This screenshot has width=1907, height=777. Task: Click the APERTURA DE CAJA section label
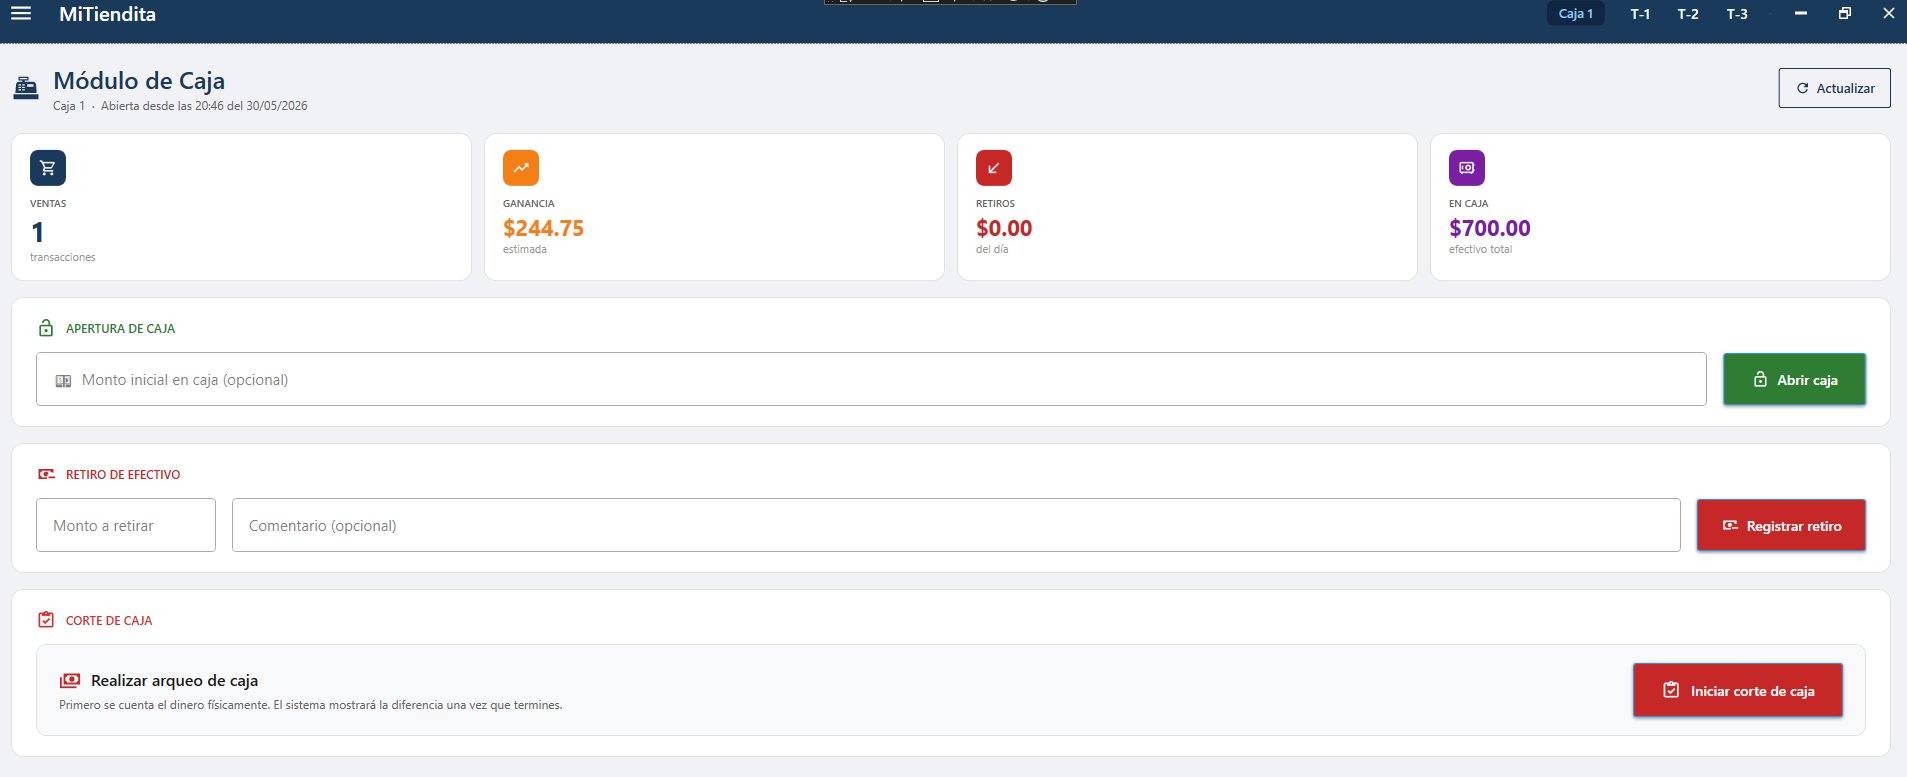point(120,328)
